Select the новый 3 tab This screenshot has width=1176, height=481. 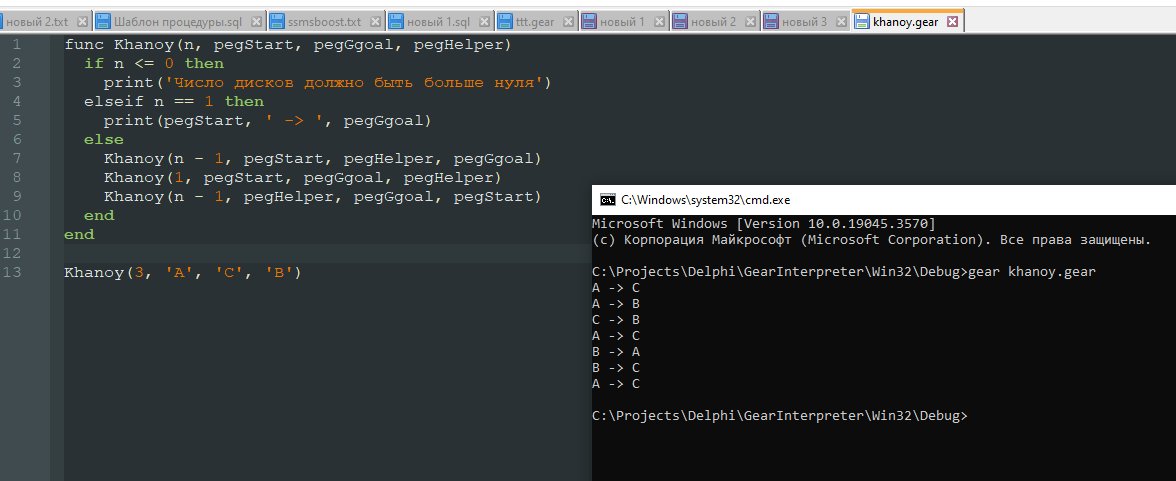[x=804, y=21]
